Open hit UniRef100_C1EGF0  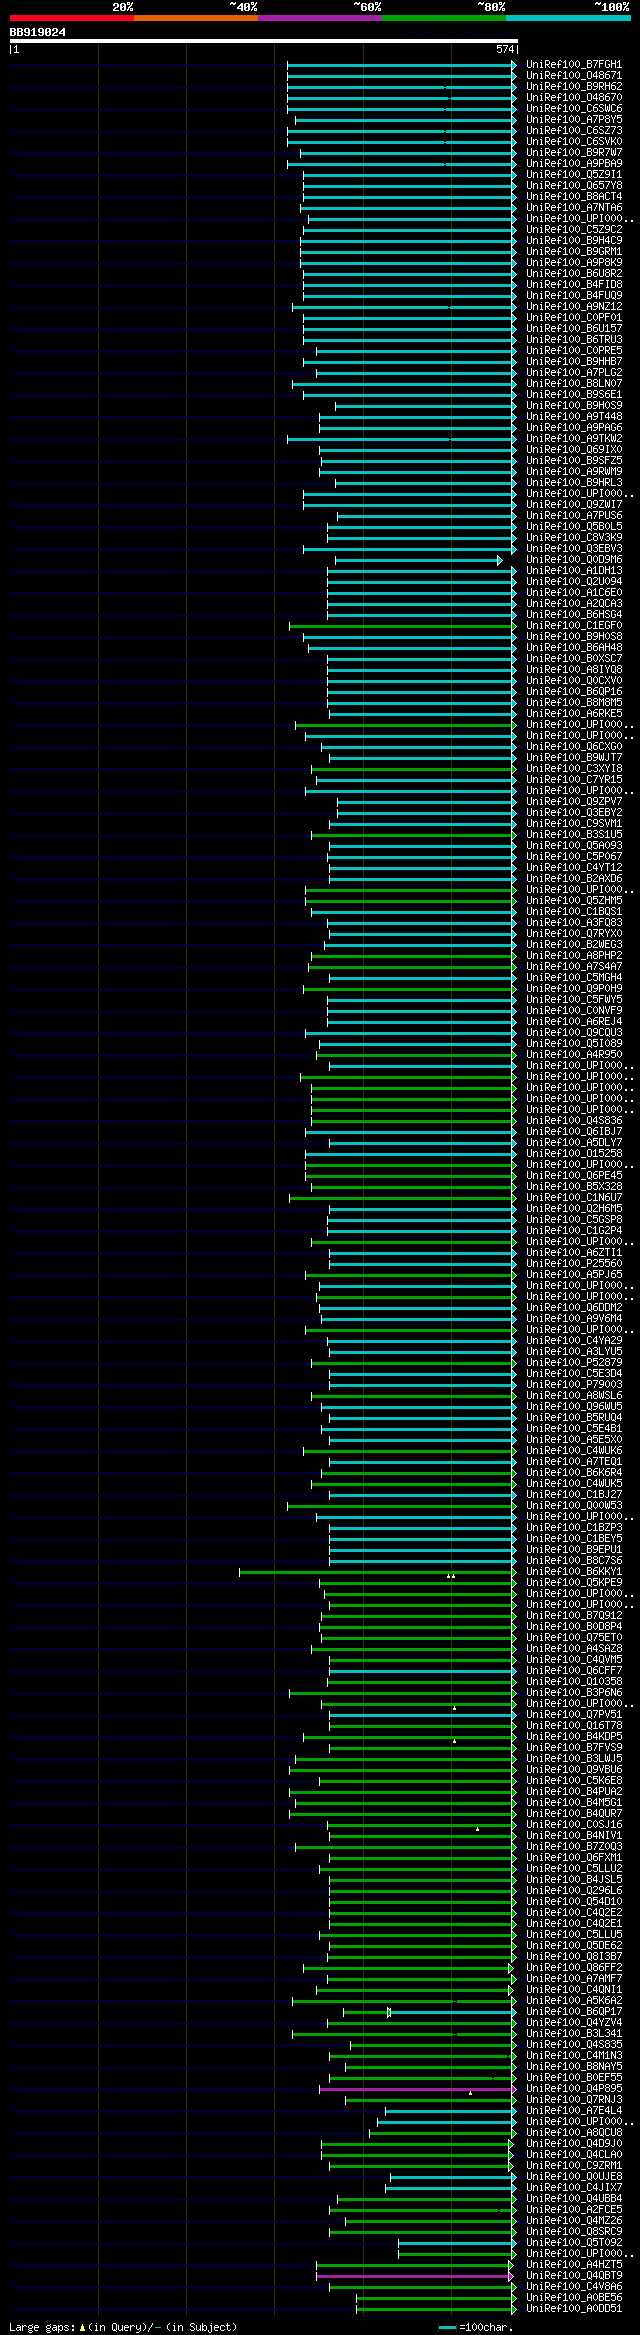pyautogui.click(x=574, y=626)
